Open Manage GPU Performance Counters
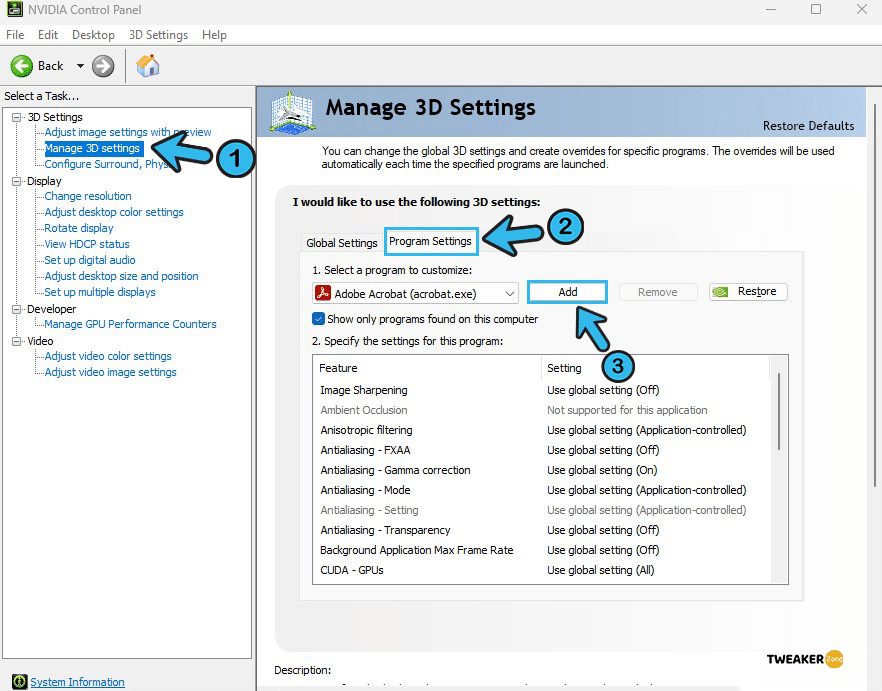The height and width of the screenshot is (691, 882). pos(130,324)
